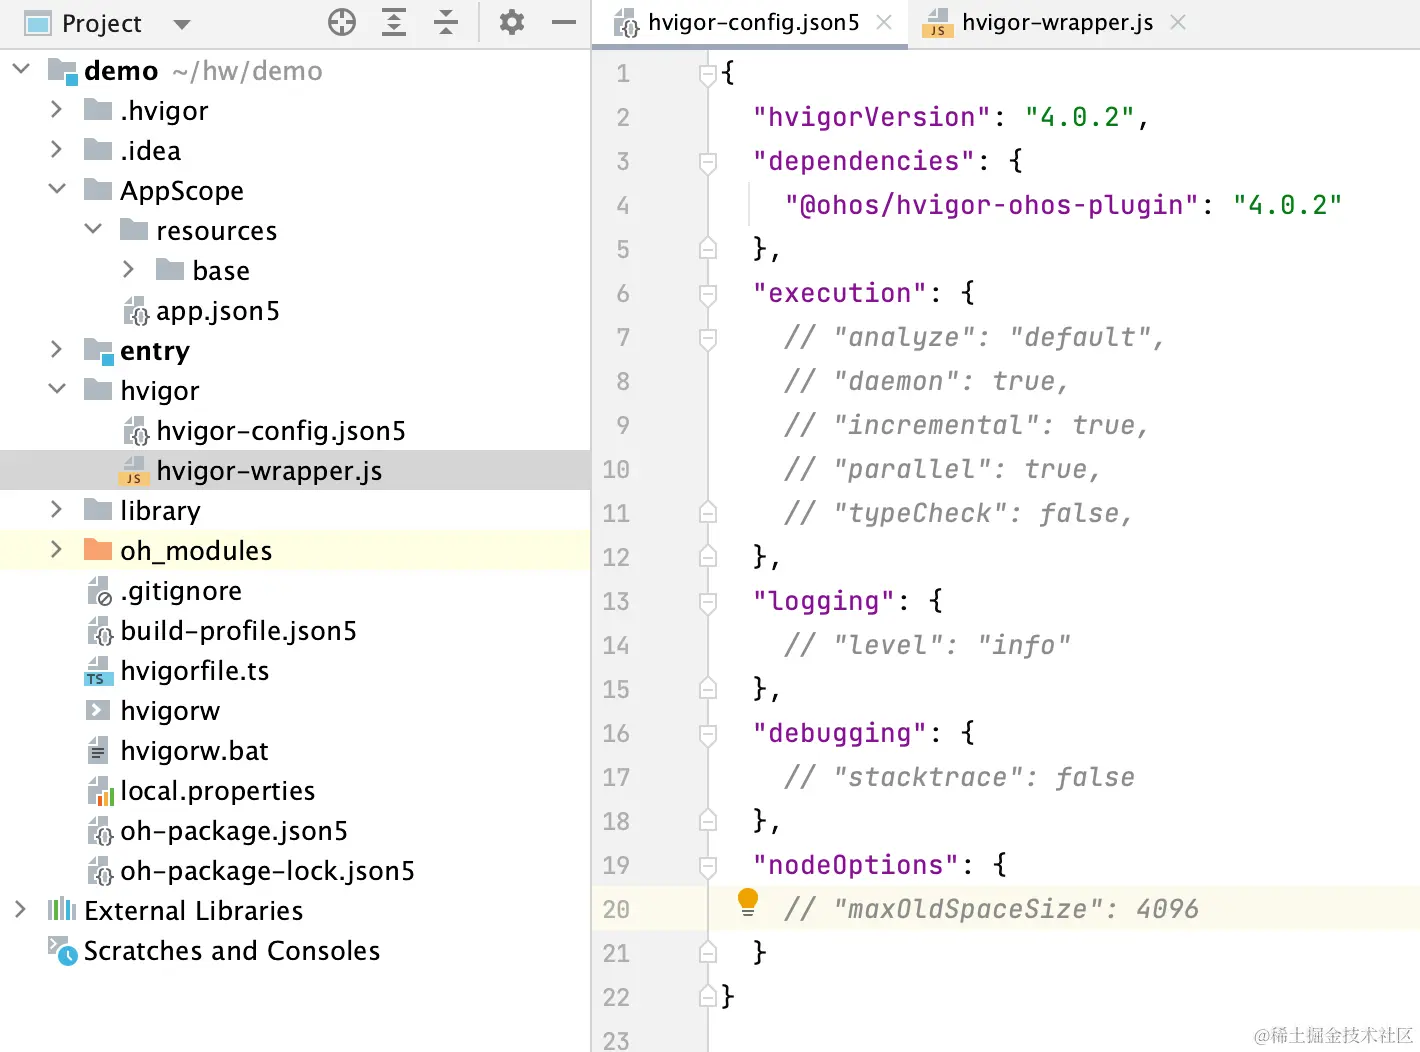Expand the .hvigor folder
Viewport: 1420px width, 1052px height.
pyautogui.click(x=56, y=109)
